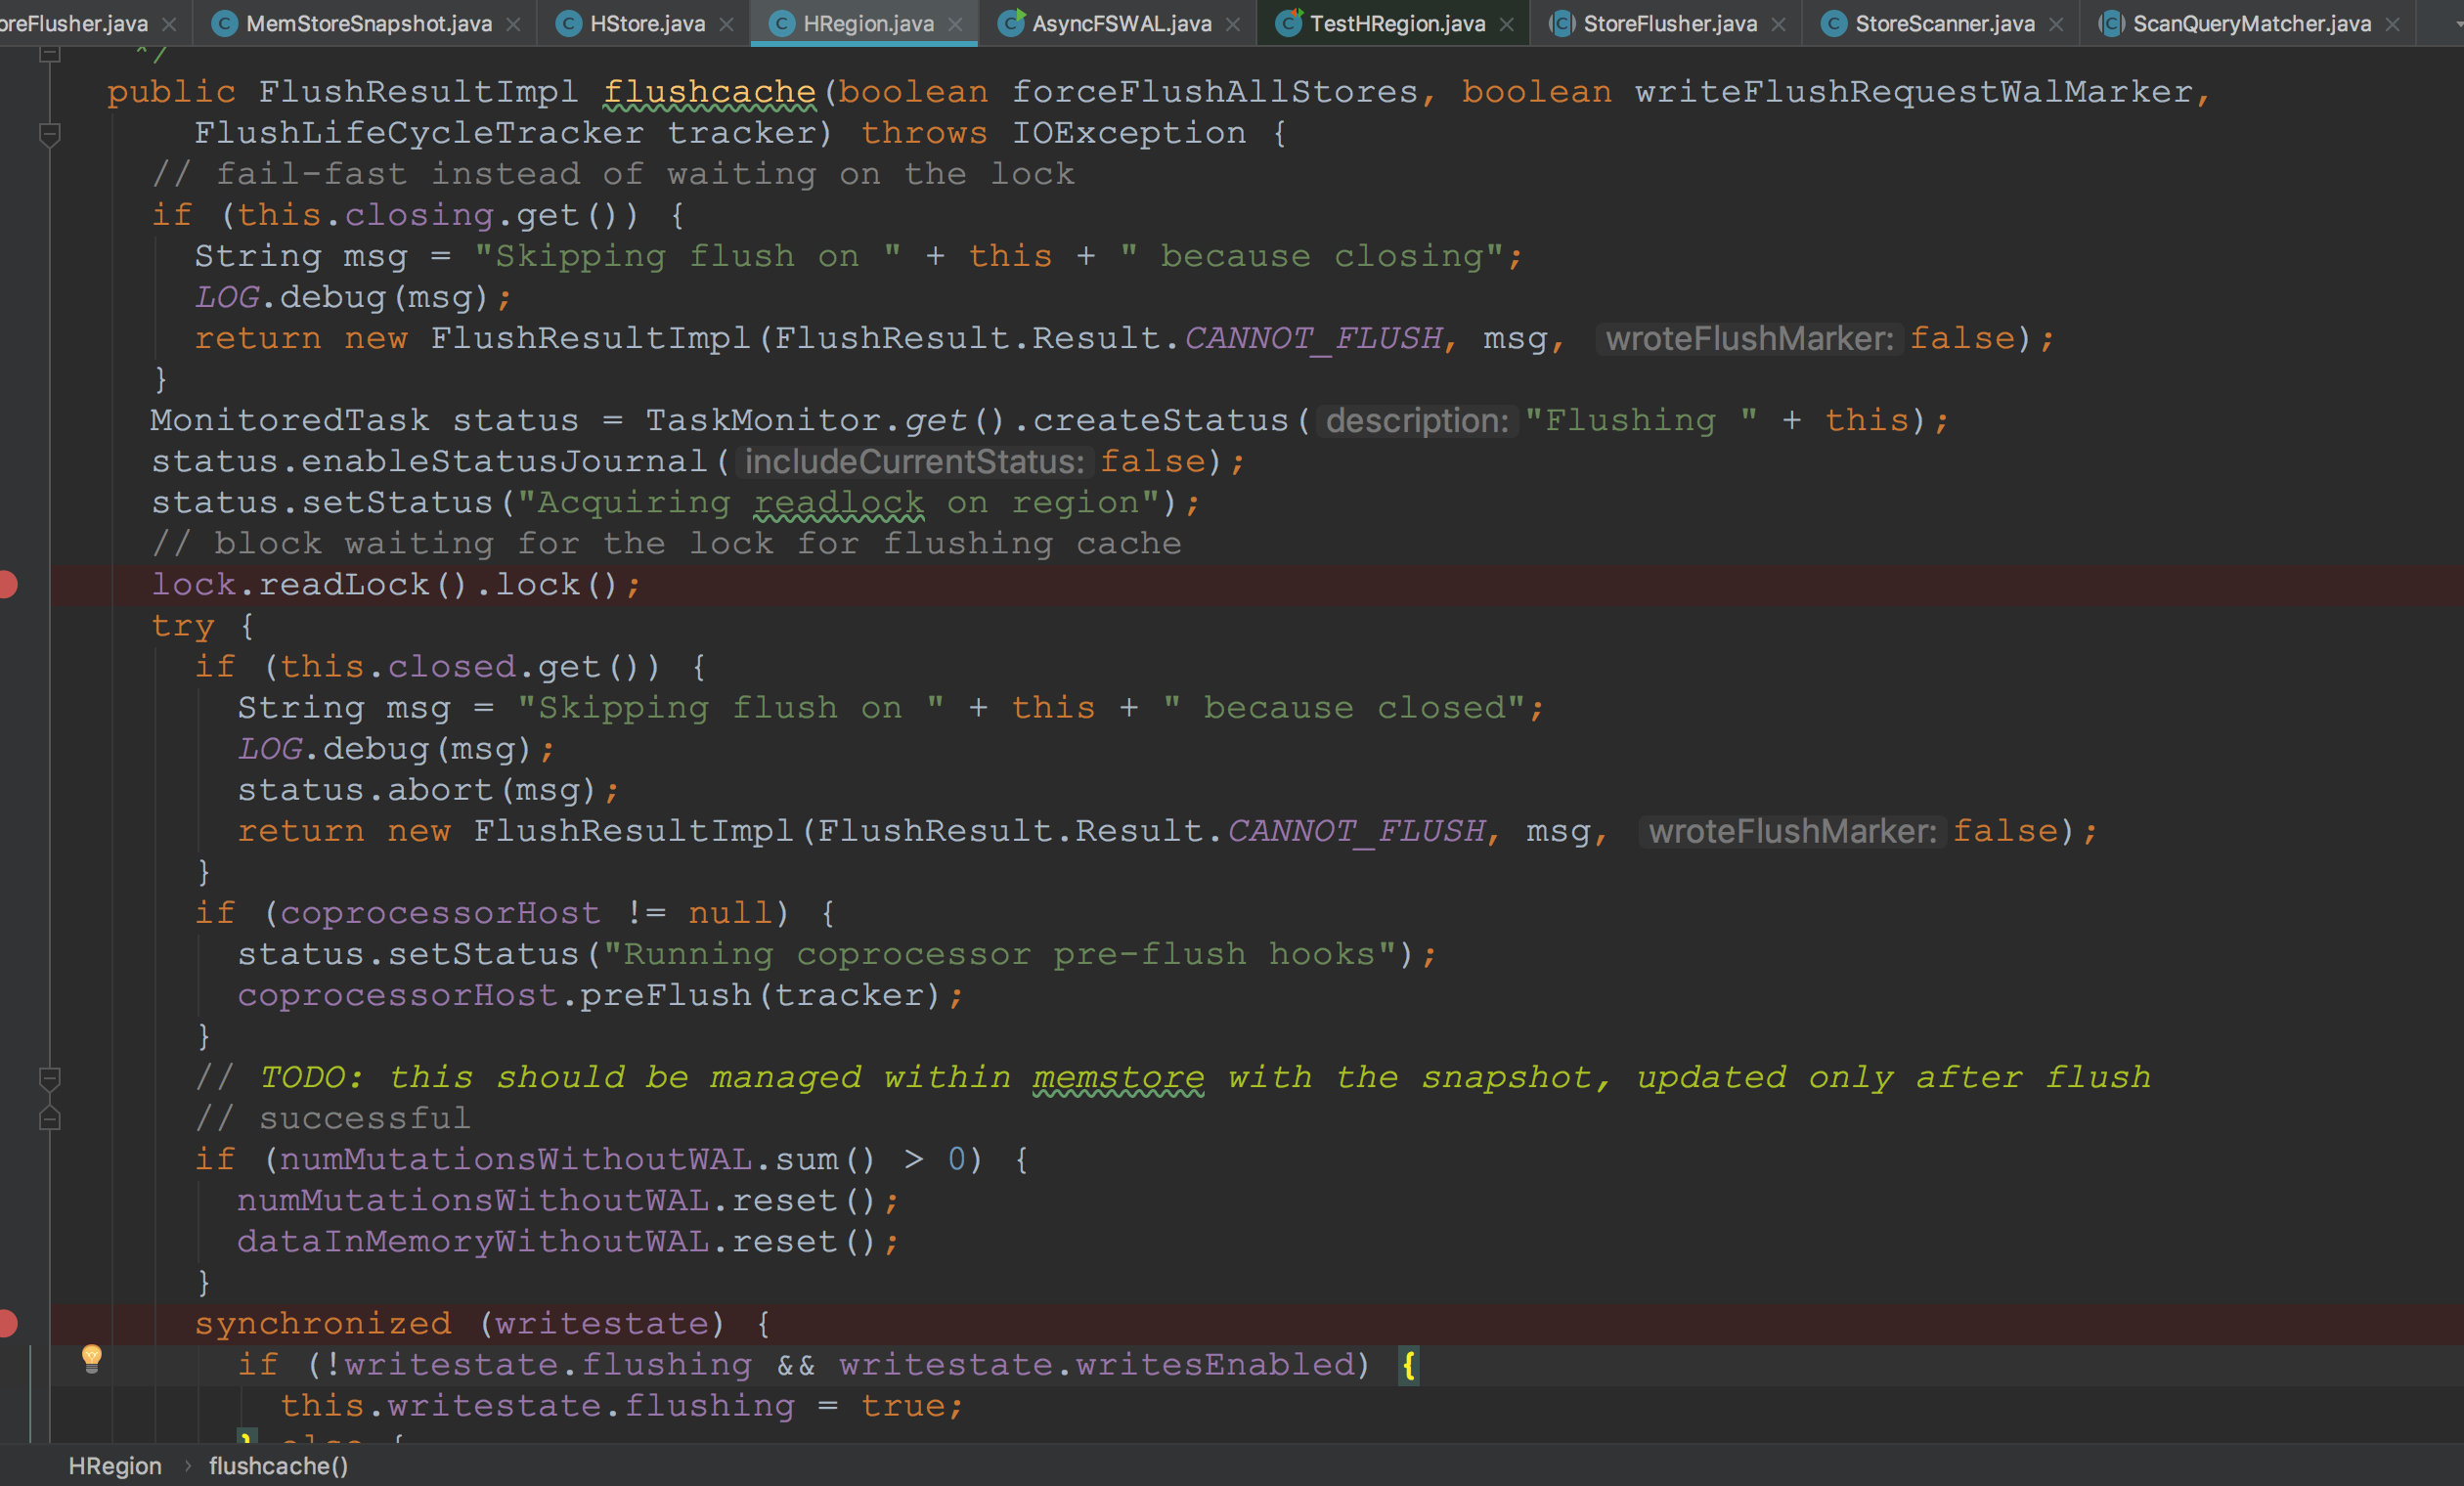Close the MemStoreSnapshot.java tab
This screenshot has height=1486, width=2464.
(x=513, y=24)
